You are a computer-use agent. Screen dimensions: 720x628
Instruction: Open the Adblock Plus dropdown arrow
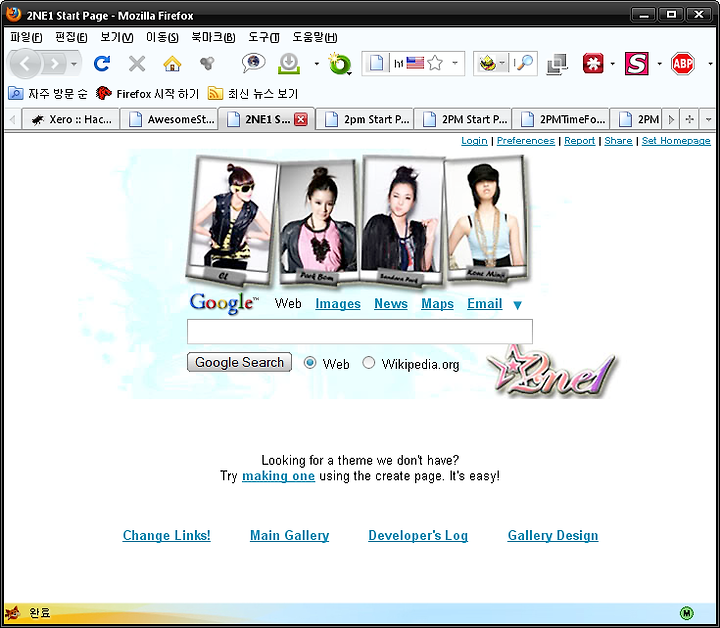[710, 64]
